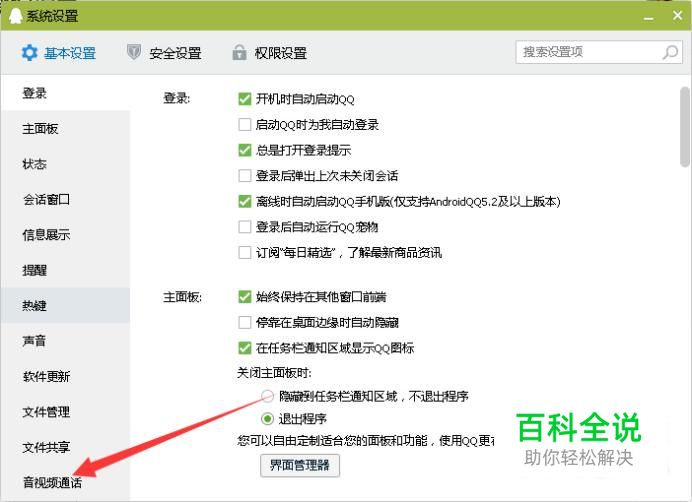This screenshot has height=502, width=692.
Task: Toggle 离线时自动启动QQ手机版 checkbox
Action: click(244, 201)
